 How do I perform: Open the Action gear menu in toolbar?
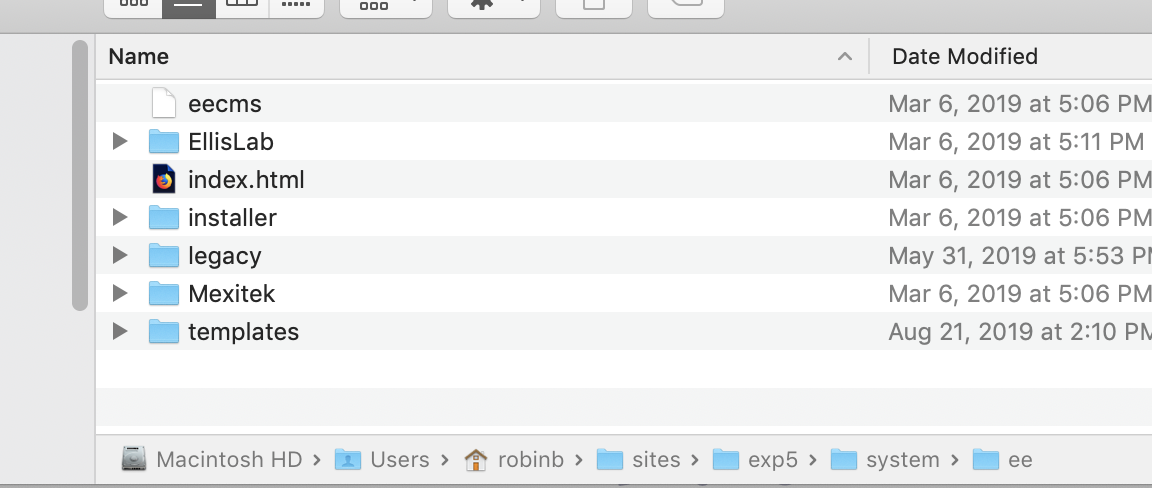pyautogui.click(x=494, y=6)
